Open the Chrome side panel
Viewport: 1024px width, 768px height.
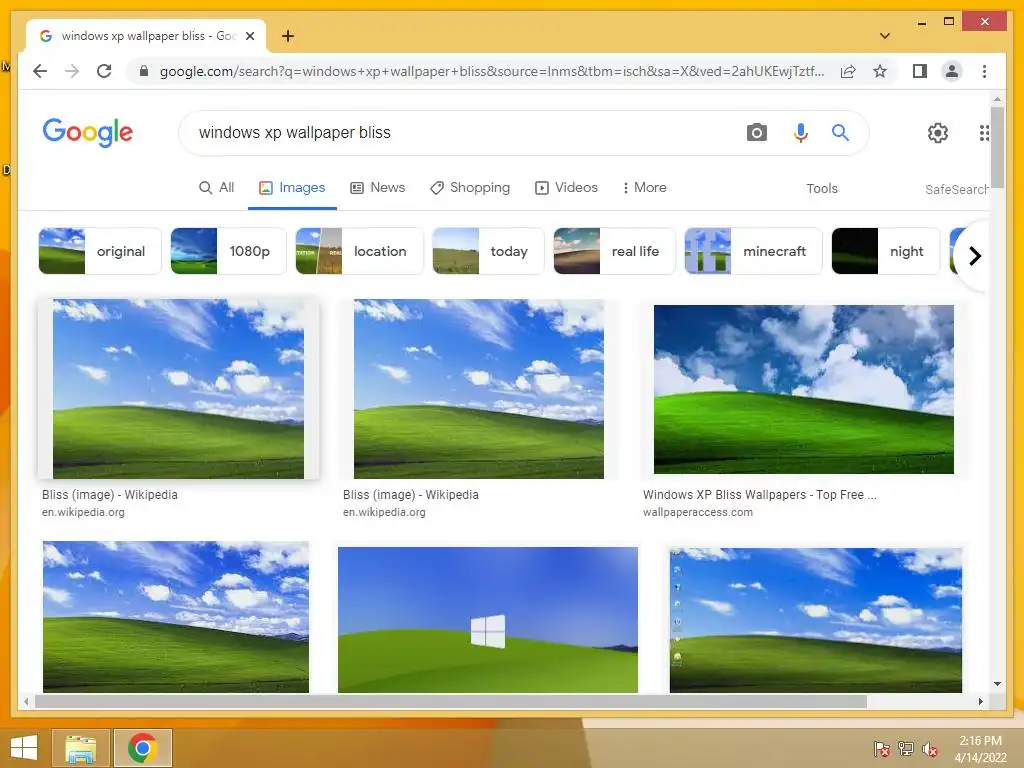coord(920,71)
